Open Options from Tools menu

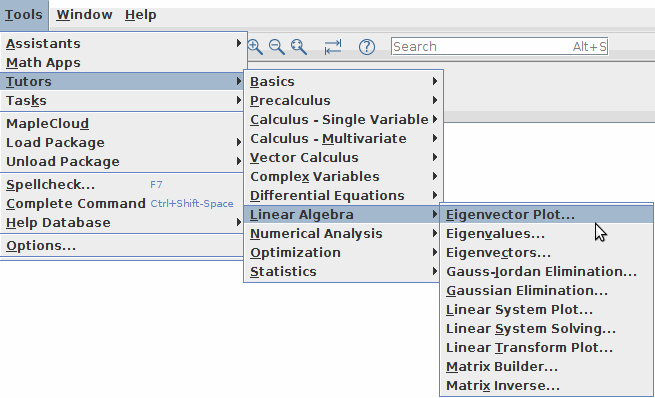tap(123, 246)
